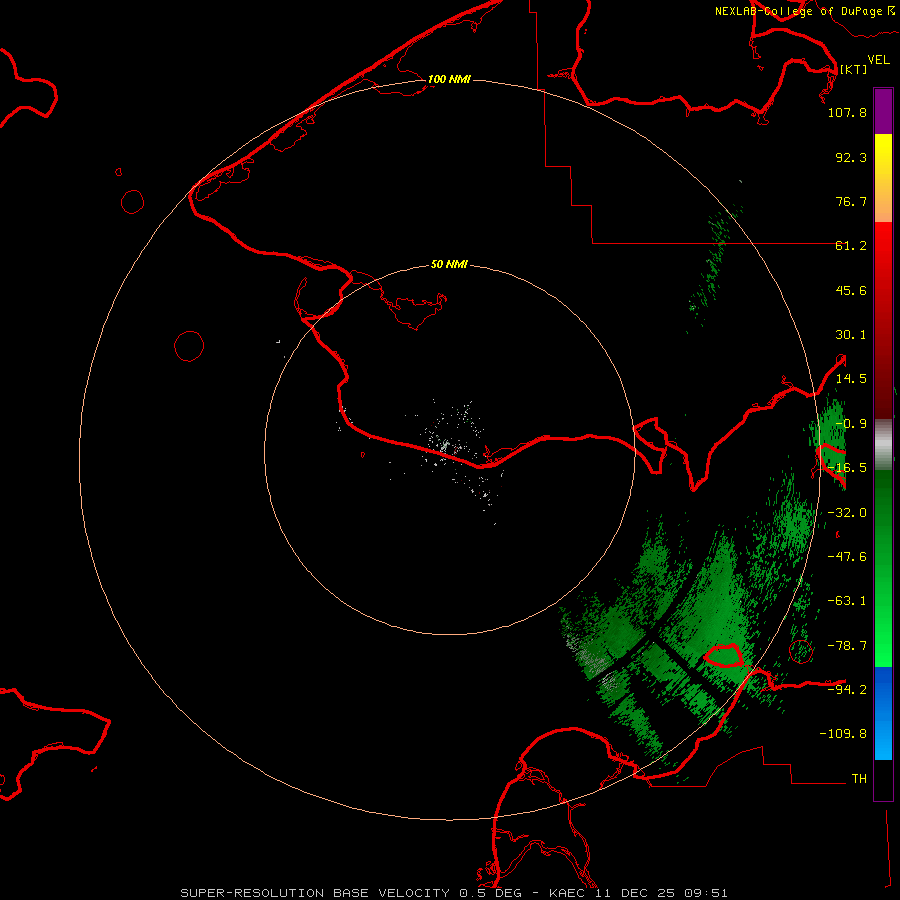900x900 pixels.
Task: Click the 76.7 velocity scale value
Action: click(851, 201)
